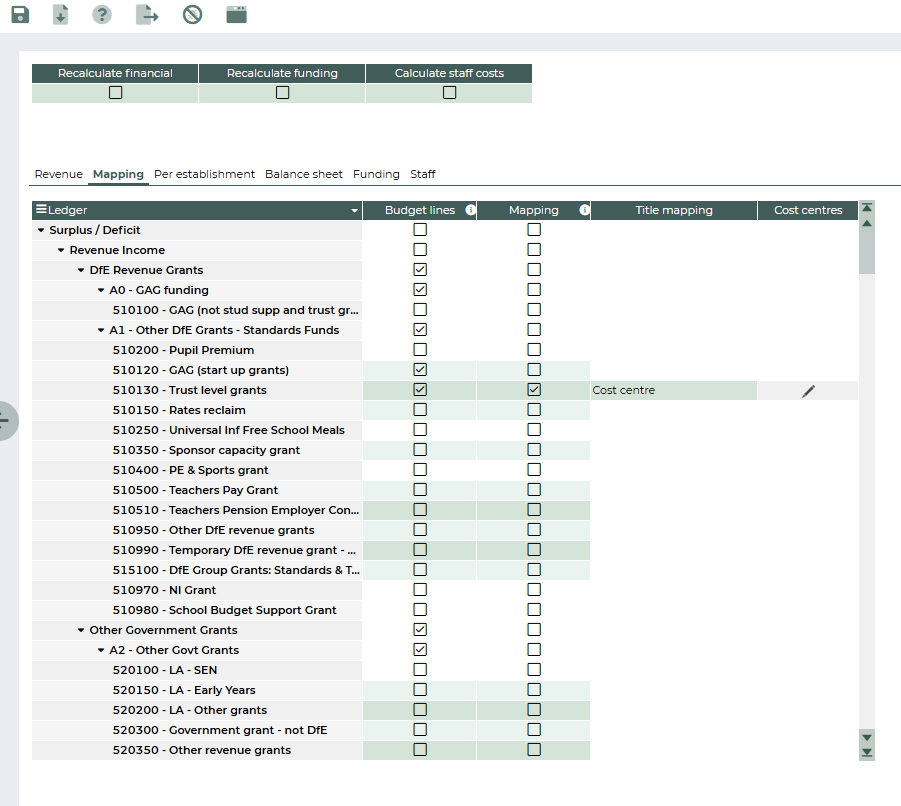Click the export document arrow icon

click(x=147, y=15)
